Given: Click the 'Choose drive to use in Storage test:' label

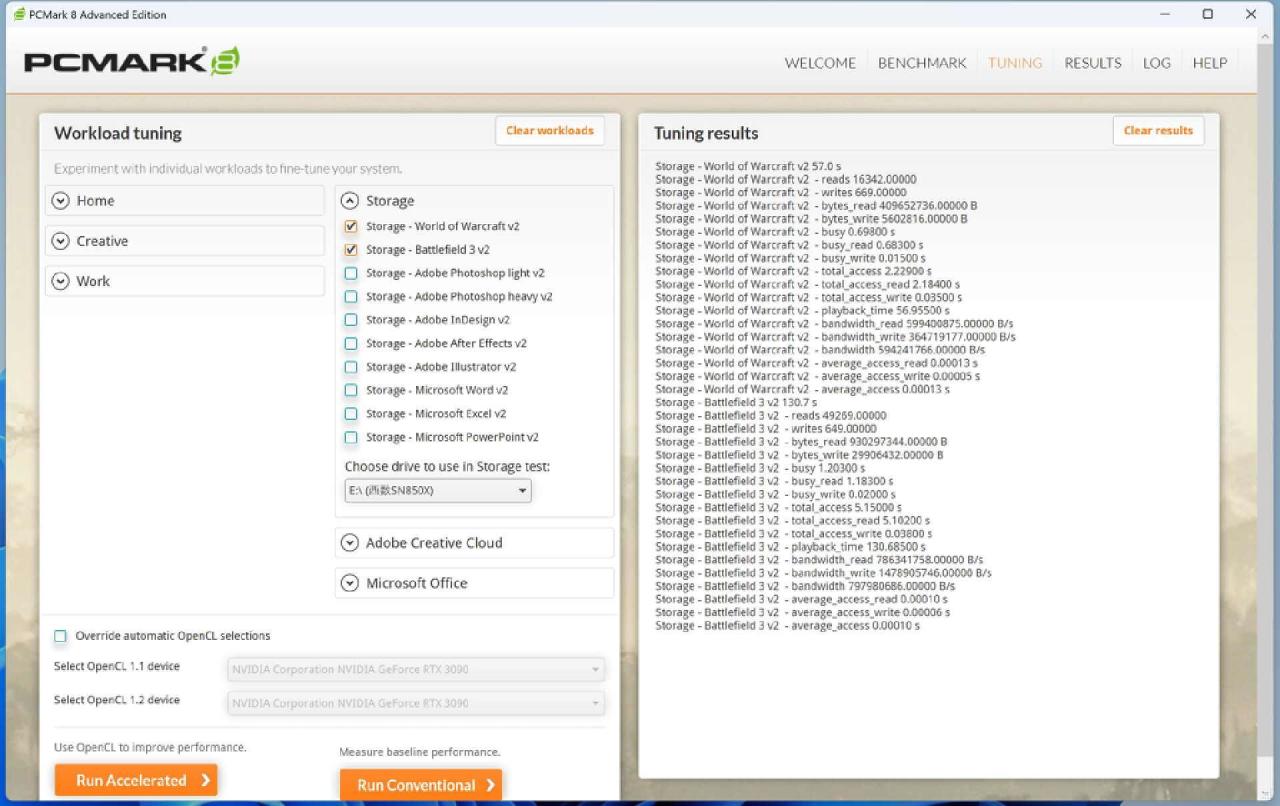Looking at the screenshot, I should pos(448,467).
